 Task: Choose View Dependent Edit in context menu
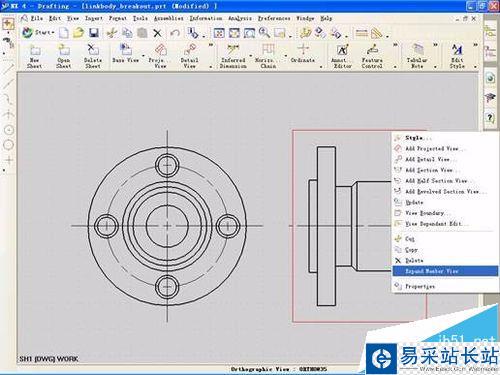445,223
